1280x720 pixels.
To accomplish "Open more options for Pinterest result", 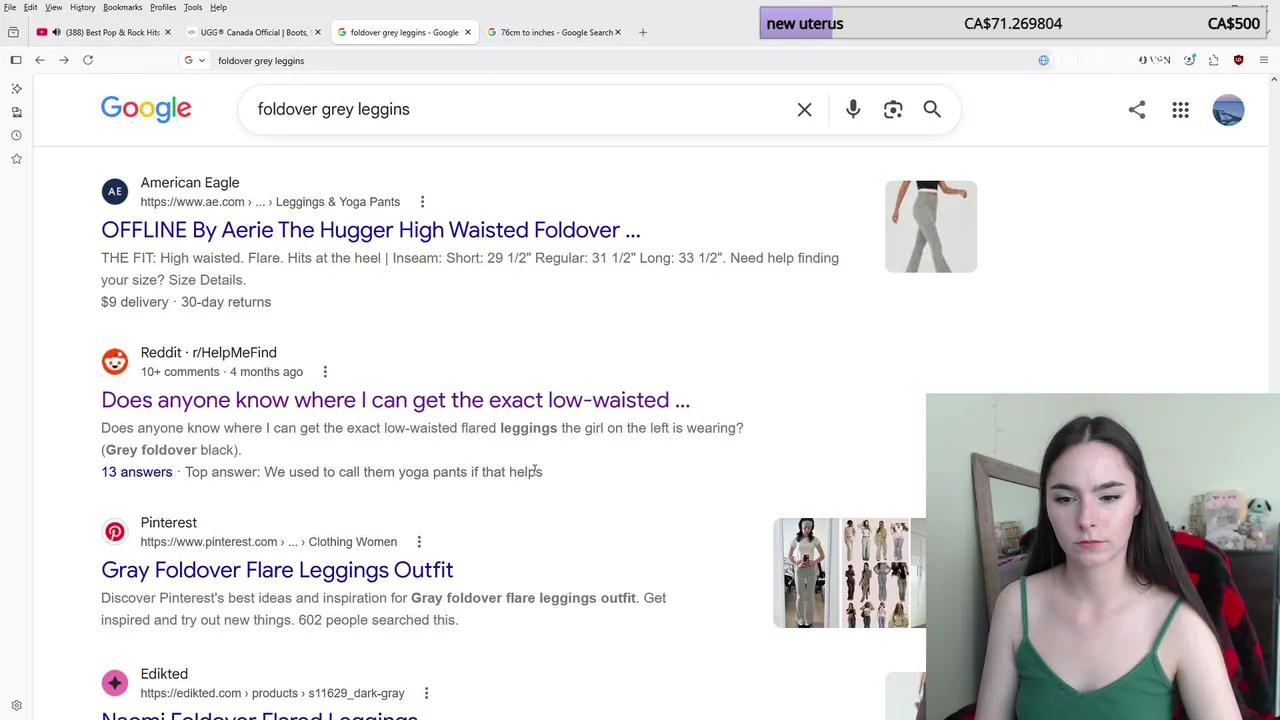I will click(x=419, y=542).
